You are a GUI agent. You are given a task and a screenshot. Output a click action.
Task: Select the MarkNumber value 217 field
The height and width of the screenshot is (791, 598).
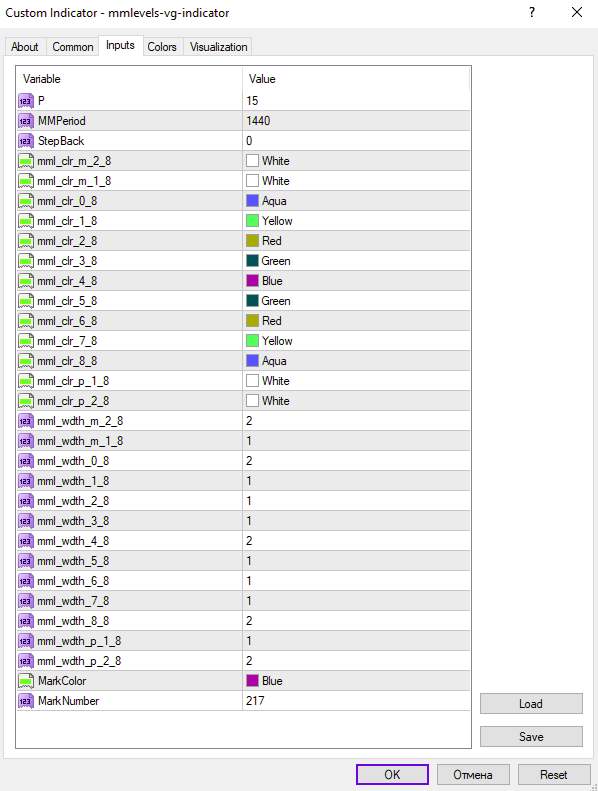click(356, 701)
